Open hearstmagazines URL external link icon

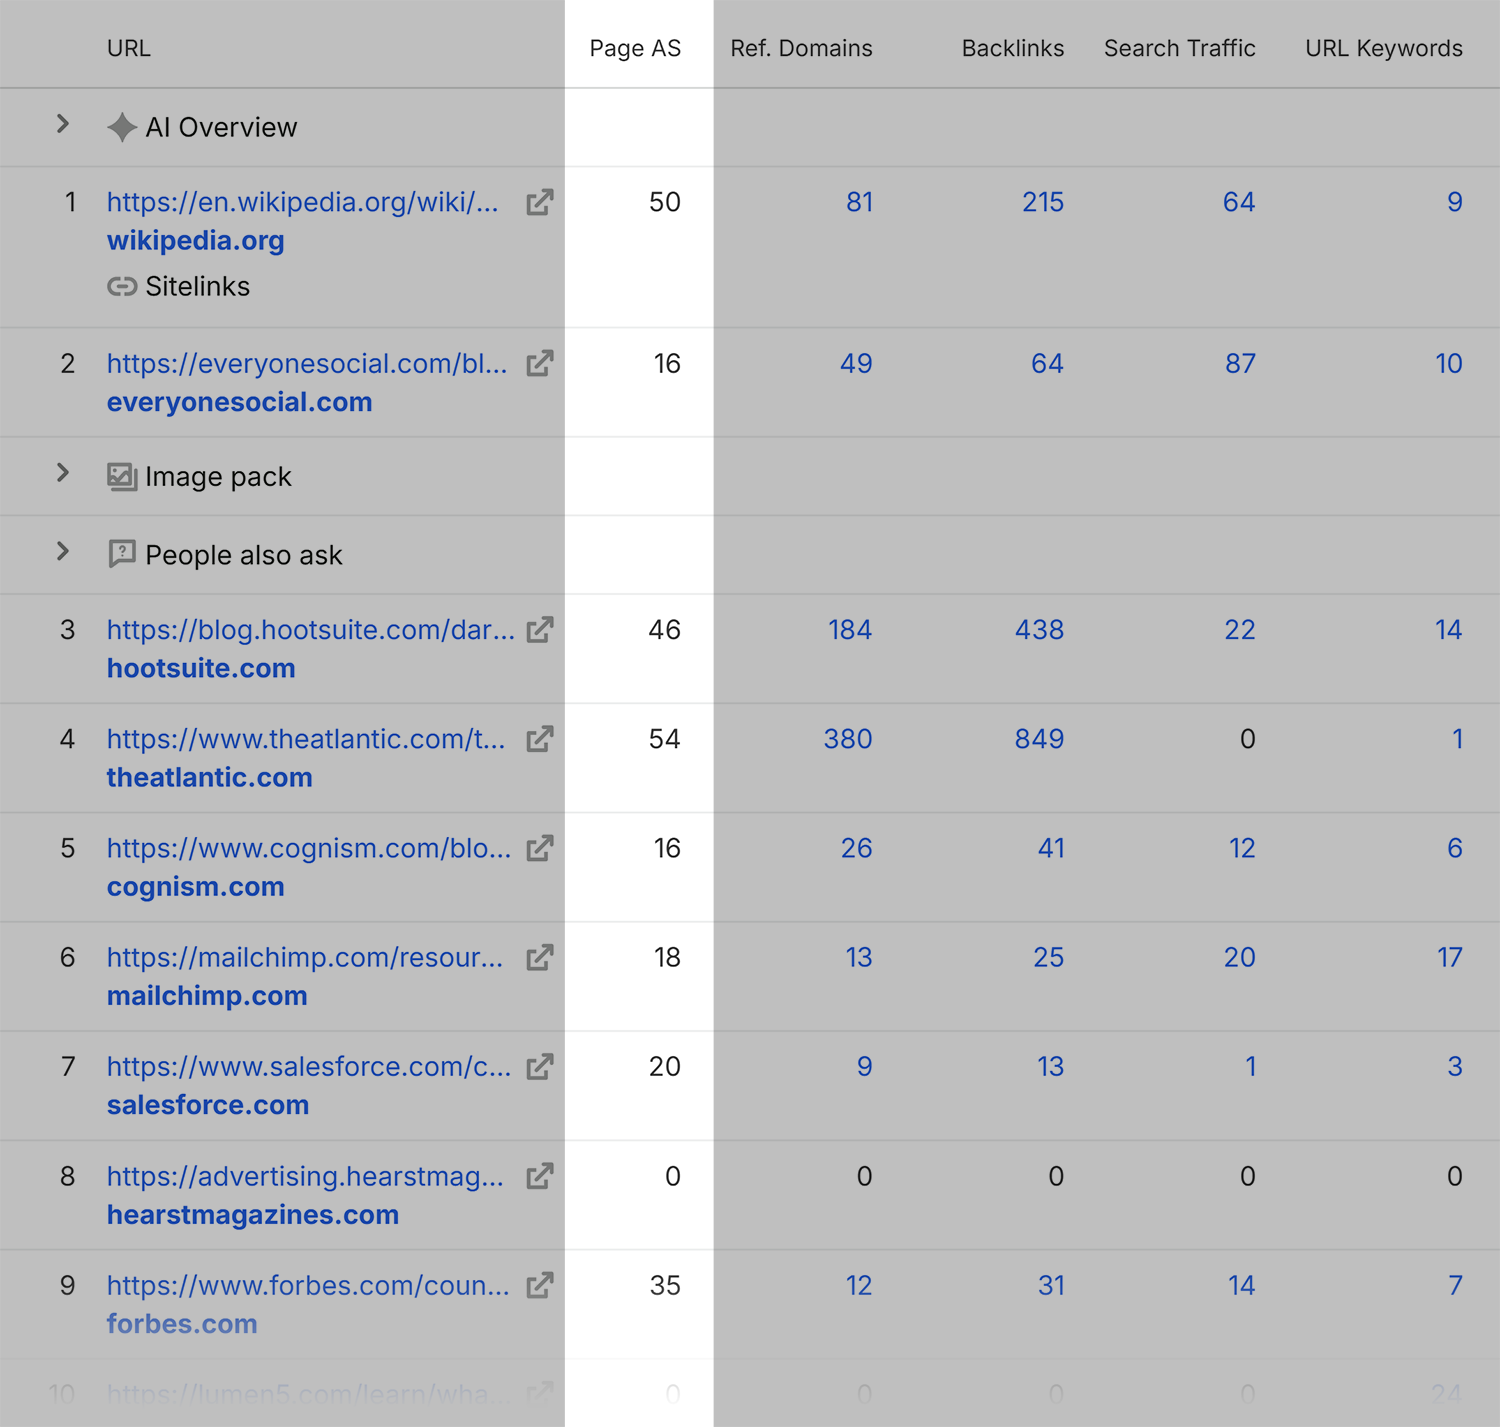click(540, 1176)
